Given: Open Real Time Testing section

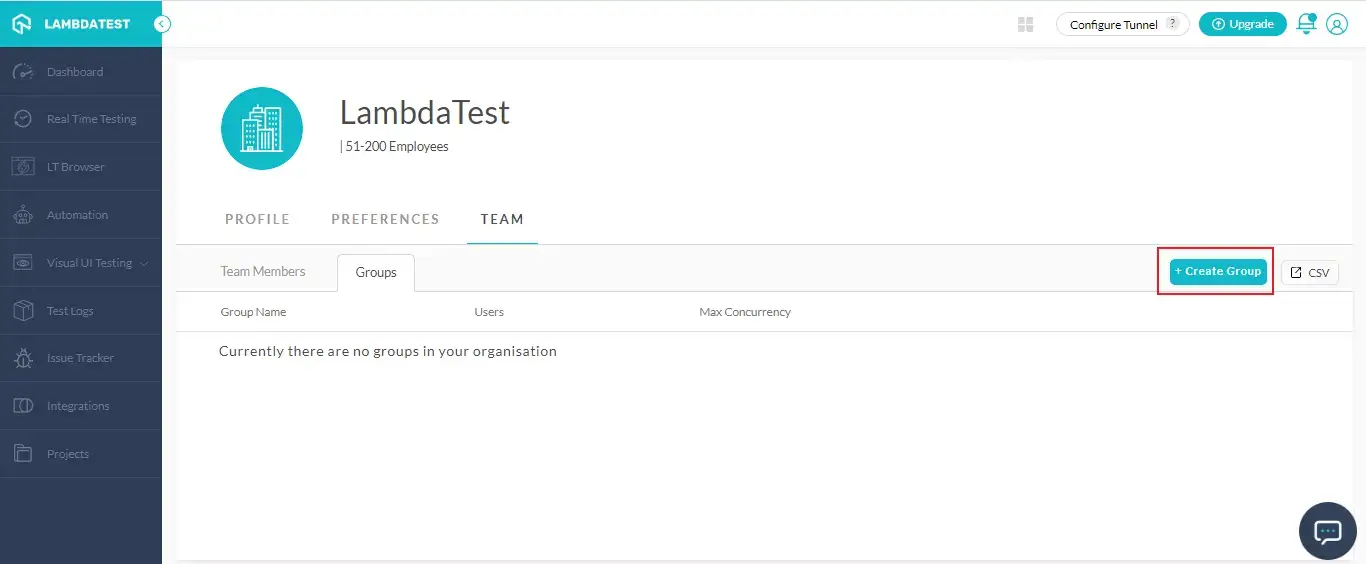Looking at the screenshot, I should click(90, 119).
